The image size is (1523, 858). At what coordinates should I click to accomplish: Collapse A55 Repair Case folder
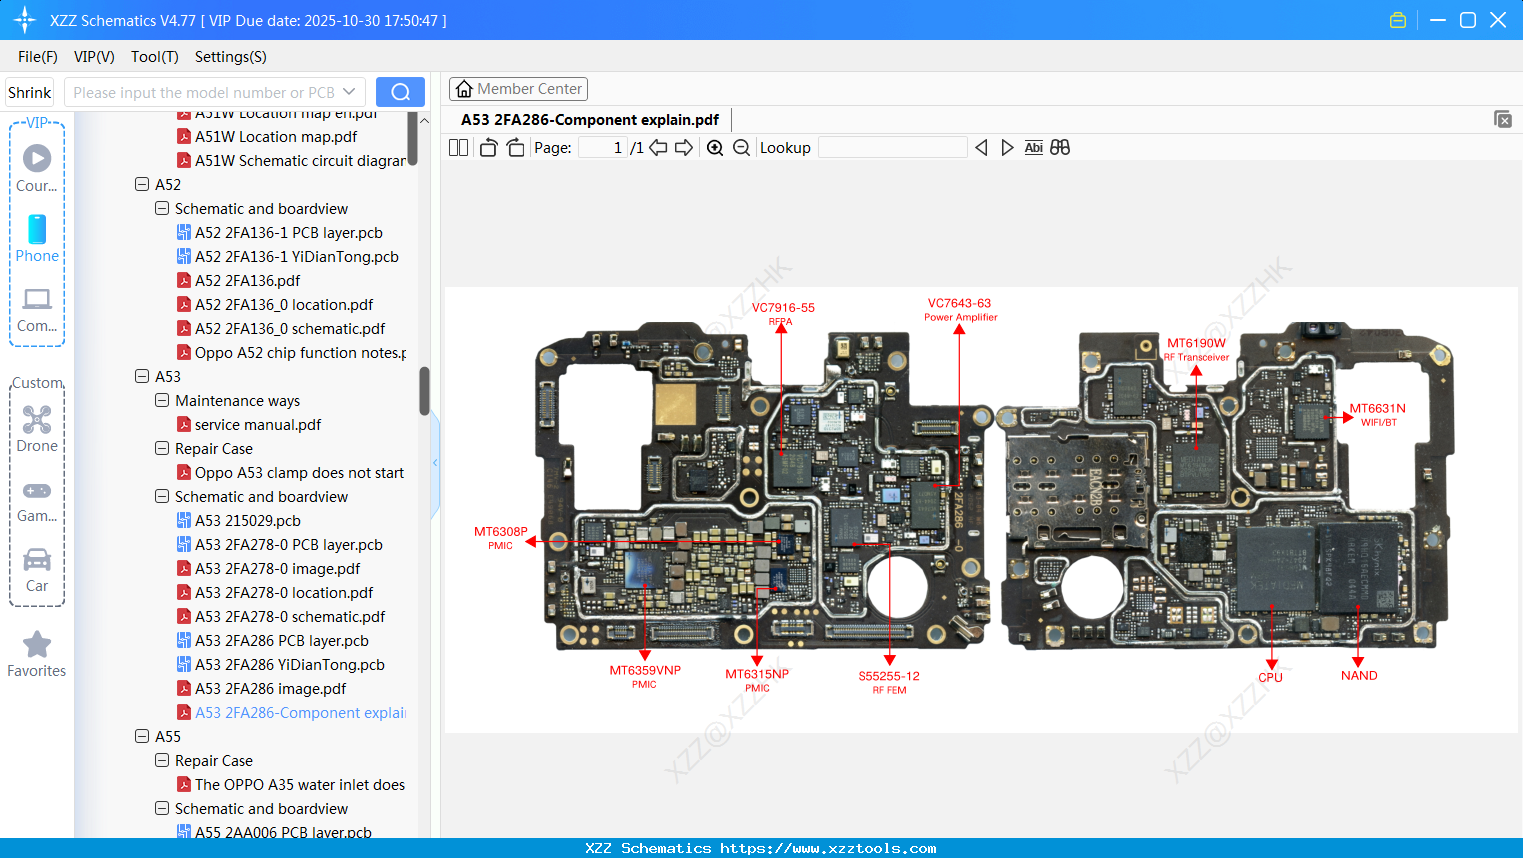(162, 761)
